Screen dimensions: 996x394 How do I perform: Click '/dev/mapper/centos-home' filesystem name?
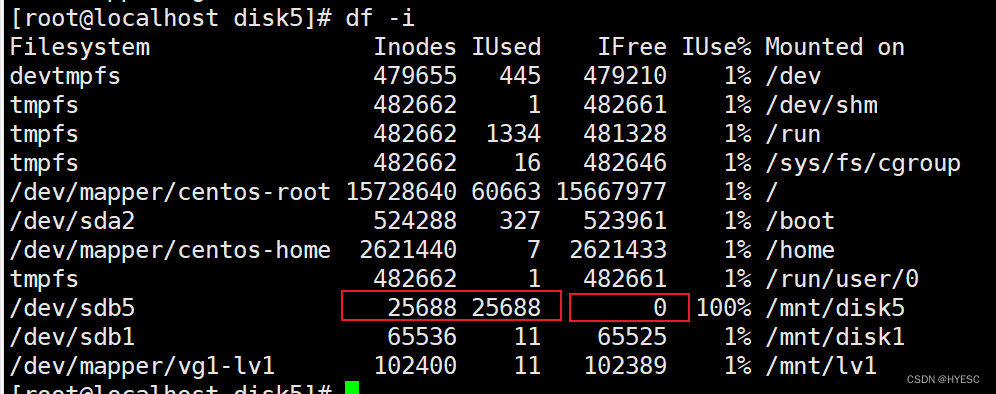point(170,250)
